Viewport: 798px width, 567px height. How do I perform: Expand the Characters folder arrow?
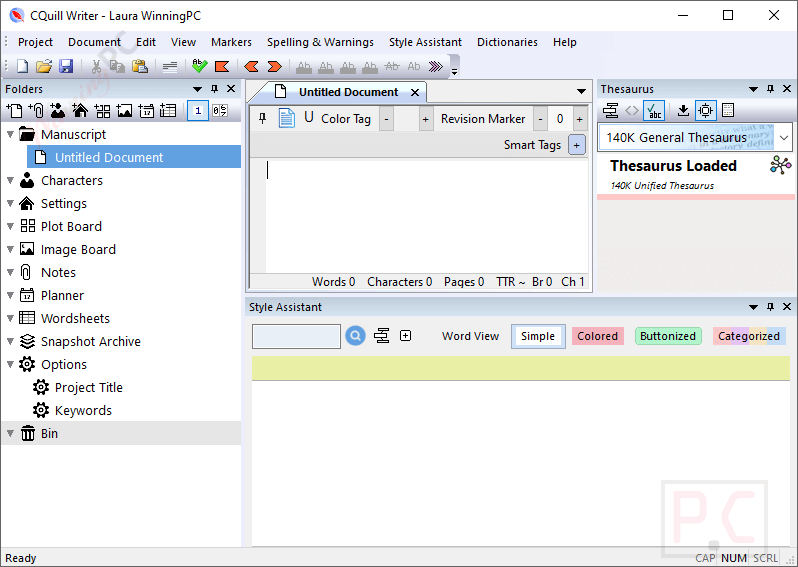pyautogui.click(x=10, y=180)
